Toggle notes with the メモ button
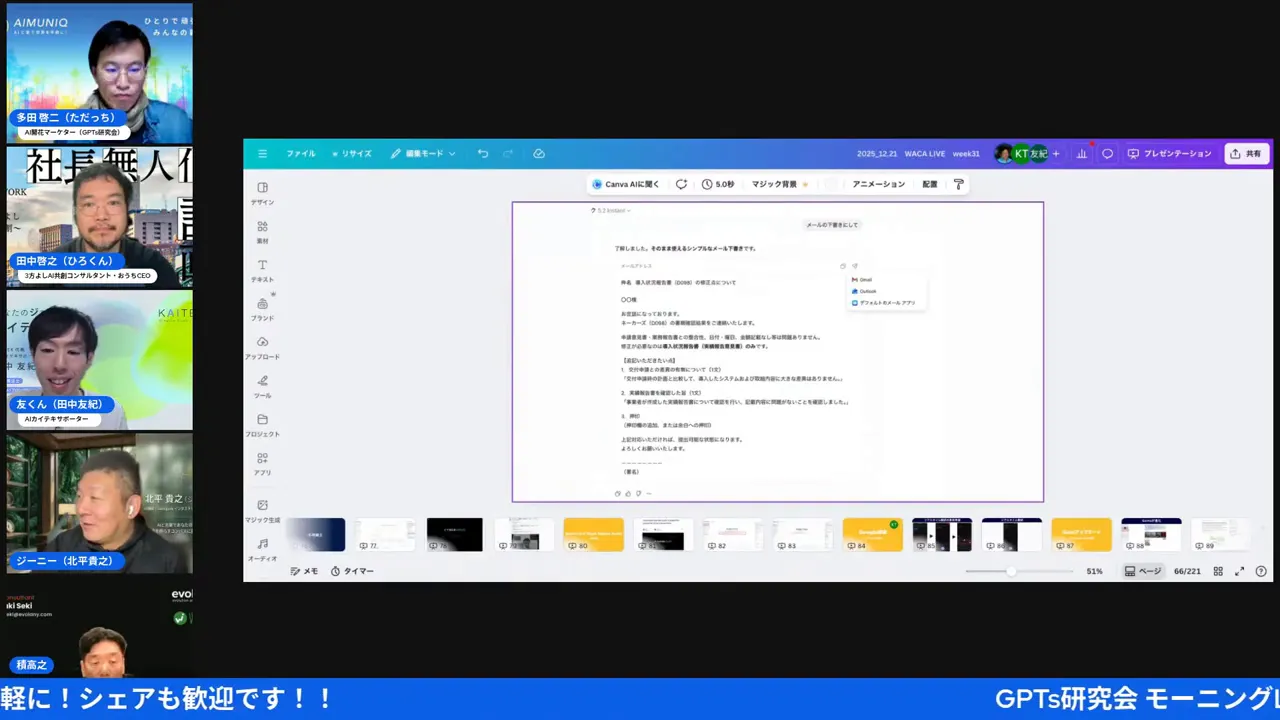This screenshot has height=720, width=1280. [x=303, y=571]
